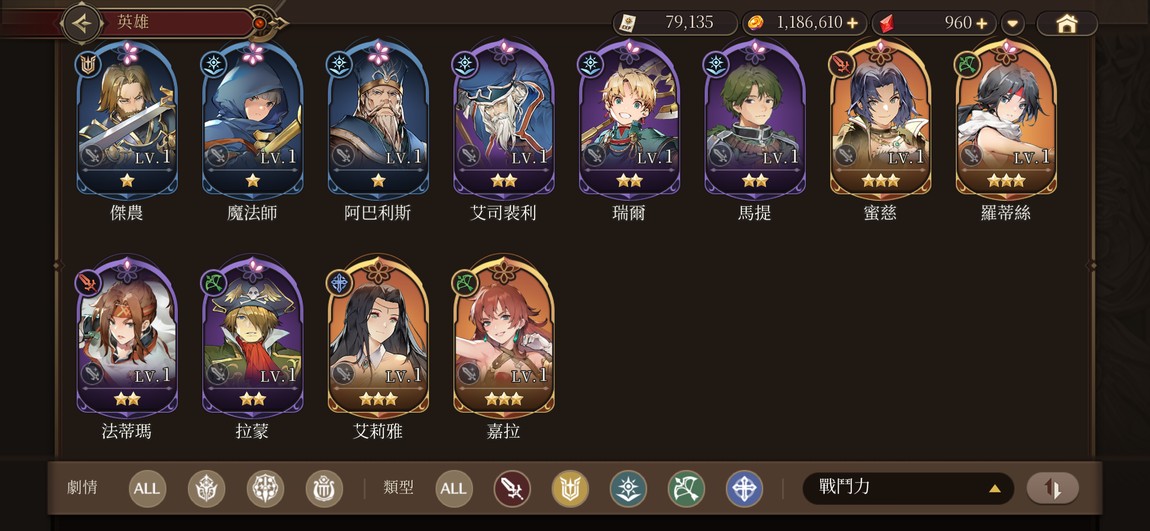Filter heroes by sword class icon
The height and width of the screenshot is (531, 1150).
click(512, 489)
